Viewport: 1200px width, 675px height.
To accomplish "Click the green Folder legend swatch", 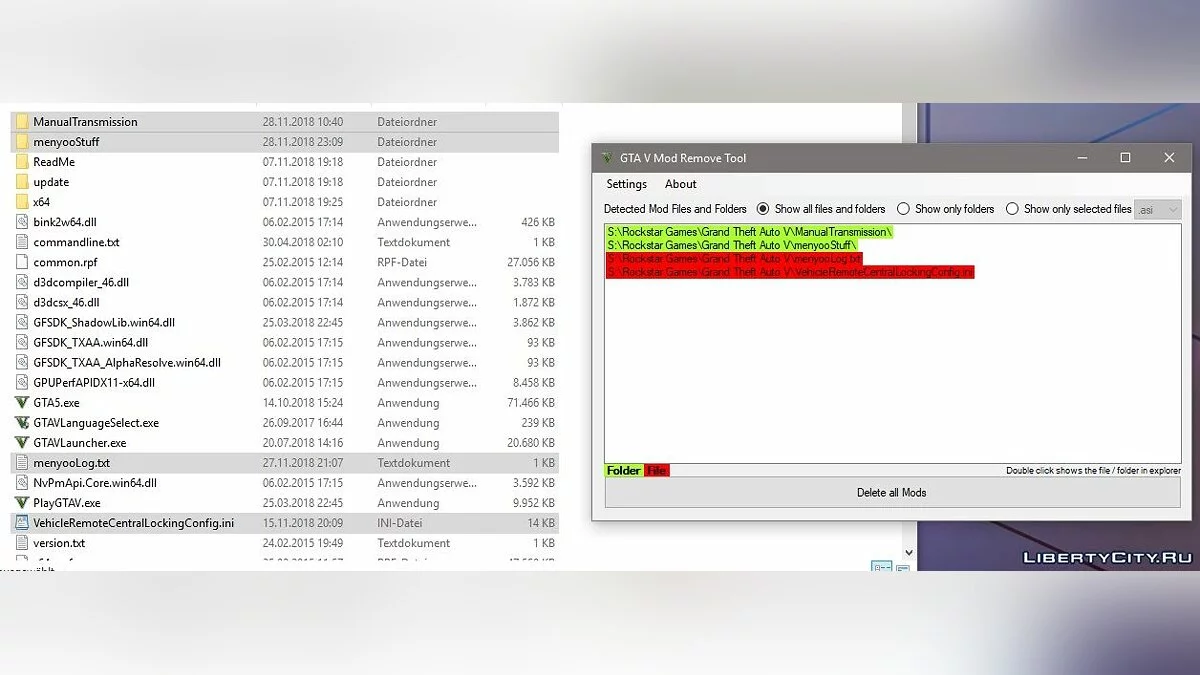I will [x=623, y=471].
